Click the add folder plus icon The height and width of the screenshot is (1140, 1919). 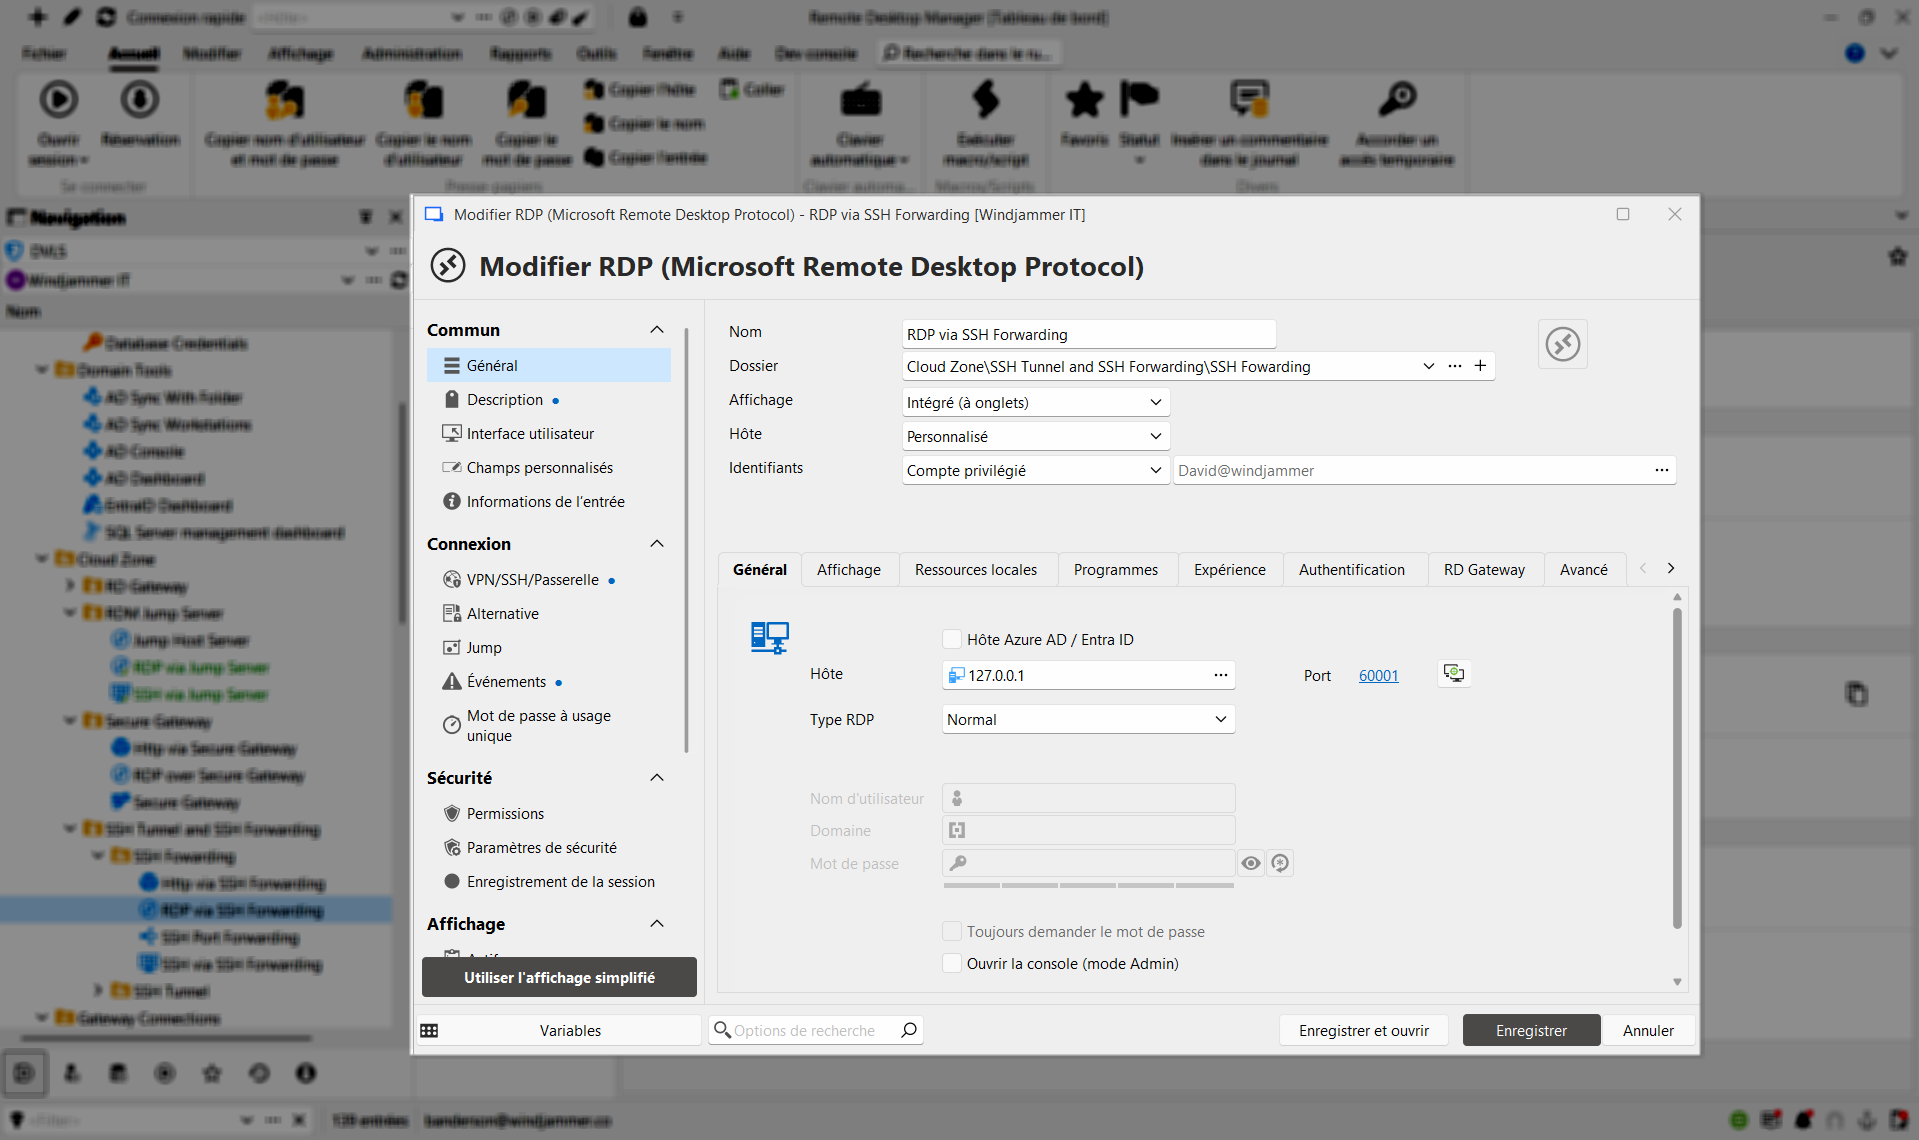coord(1480,366)
